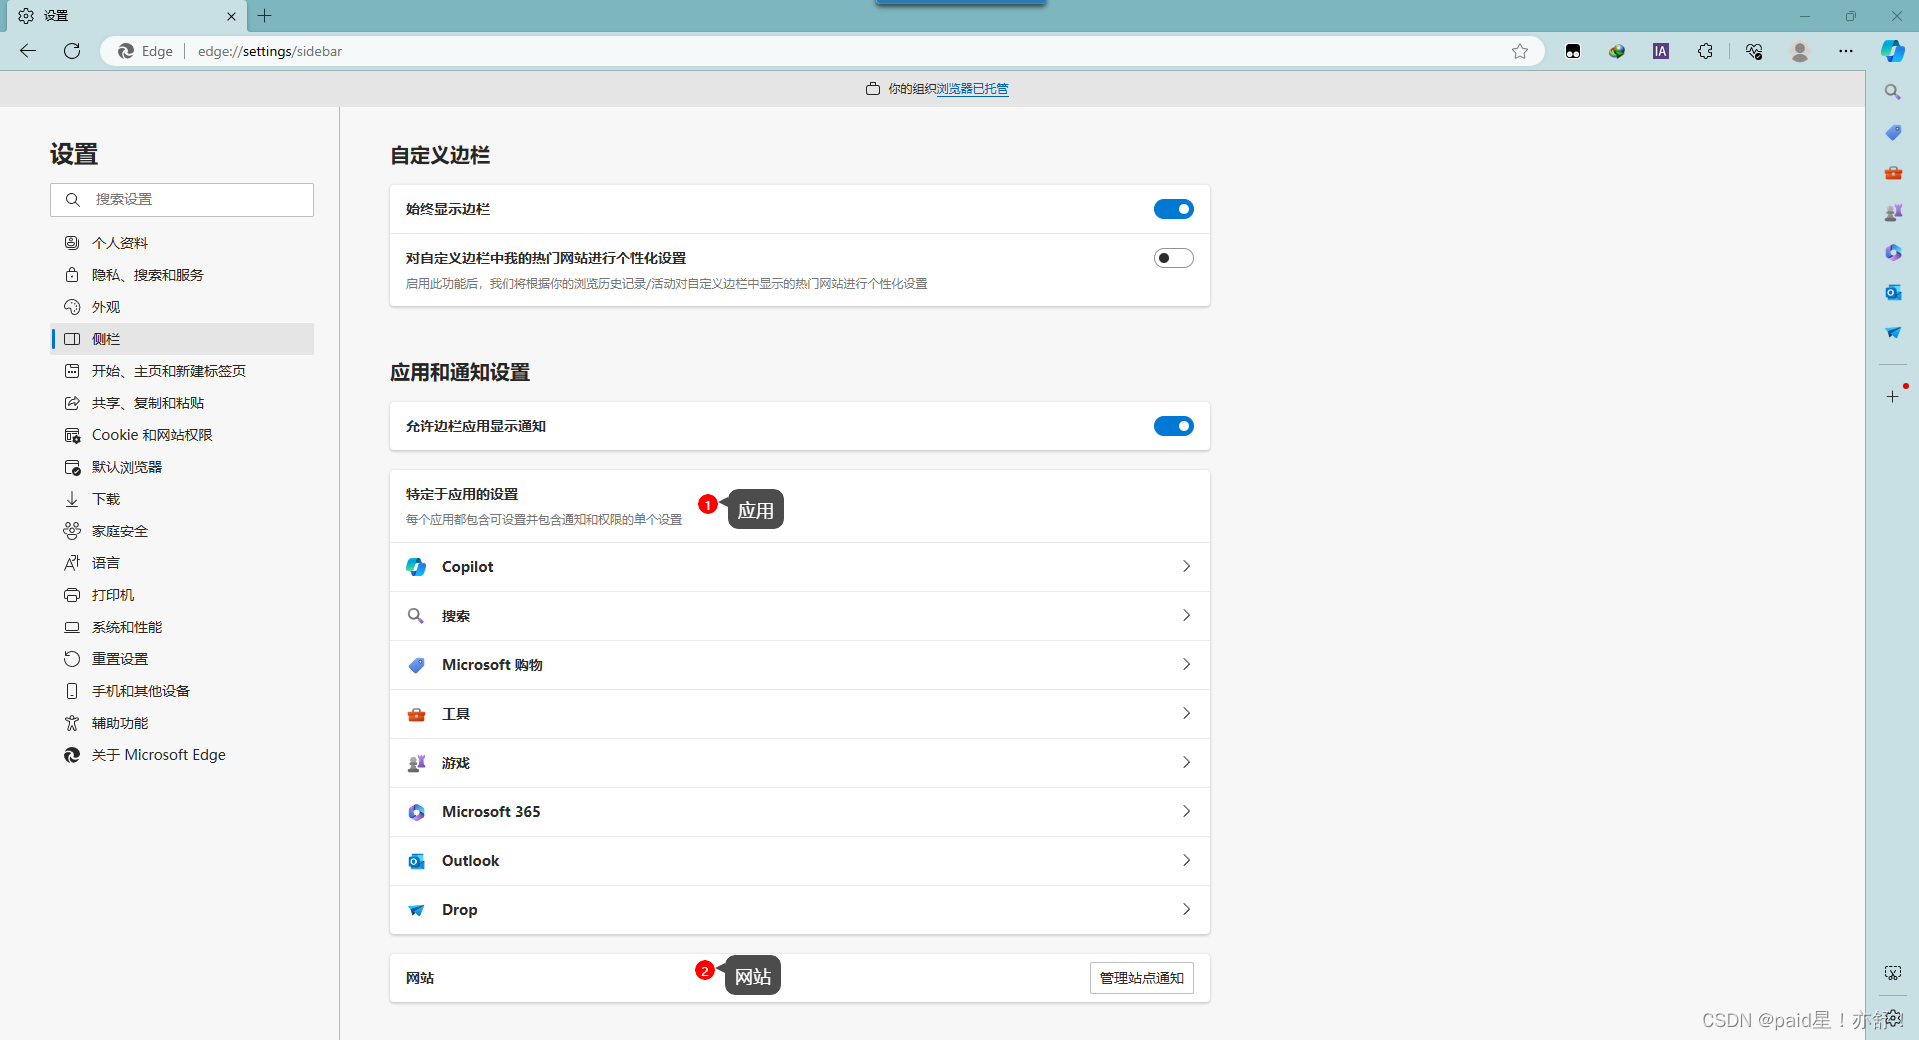
Task: Open 下载 settings
Action: pyautogui.click(x=182, y=499)
